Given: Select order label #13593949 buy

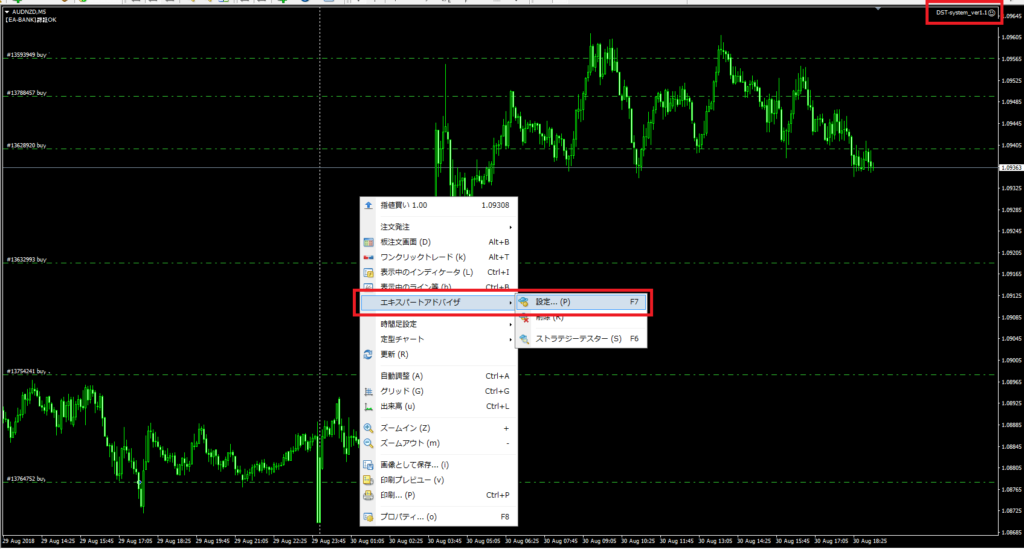Looking at the screenshot, I should (27, 55).
